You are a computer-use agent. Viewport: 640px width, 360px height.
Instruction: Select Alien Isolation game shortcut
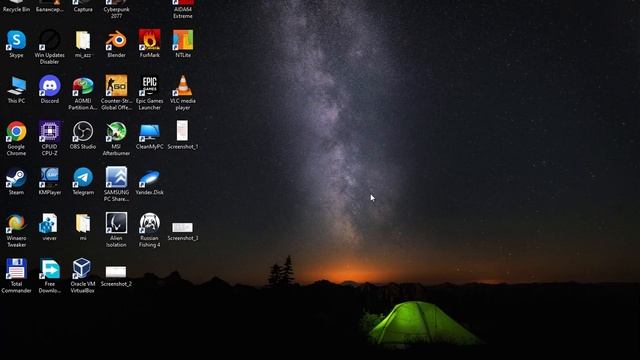(x=116, y=230)
